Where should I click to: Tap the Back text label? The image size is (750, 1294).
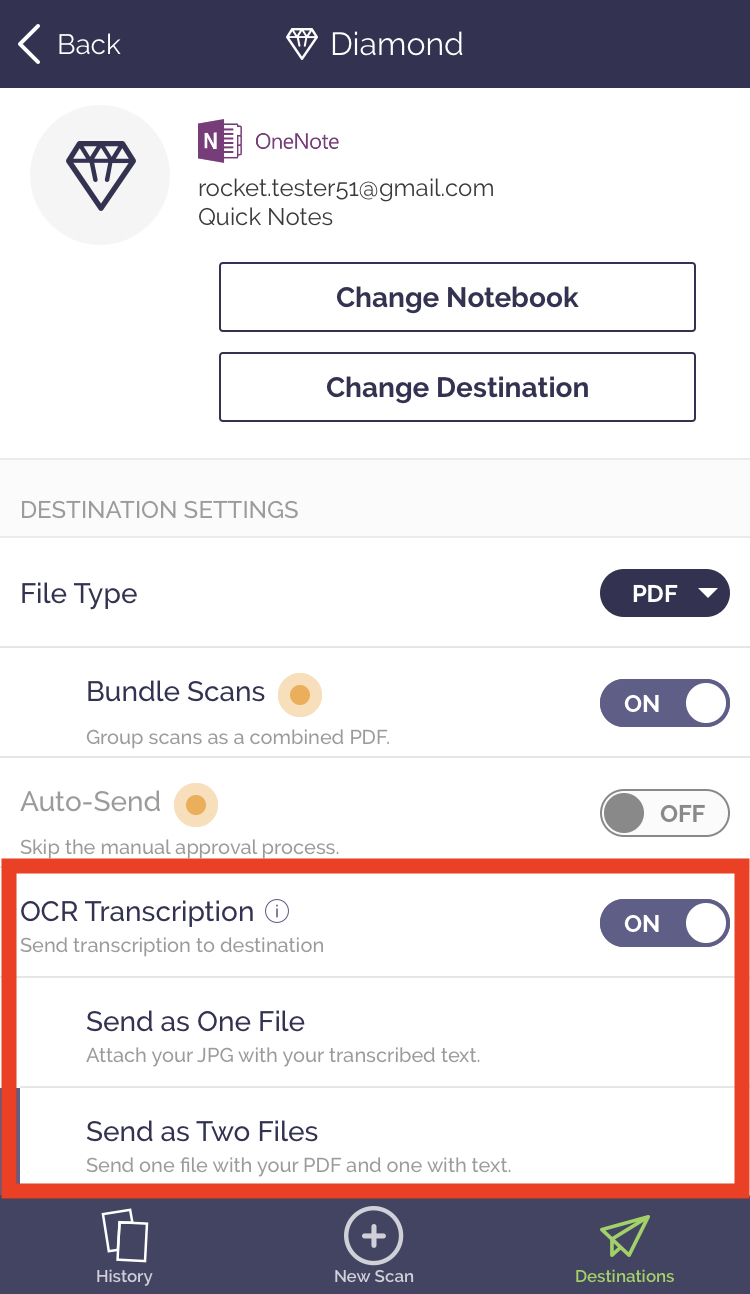pyautogui.click(x=89, y=45)
